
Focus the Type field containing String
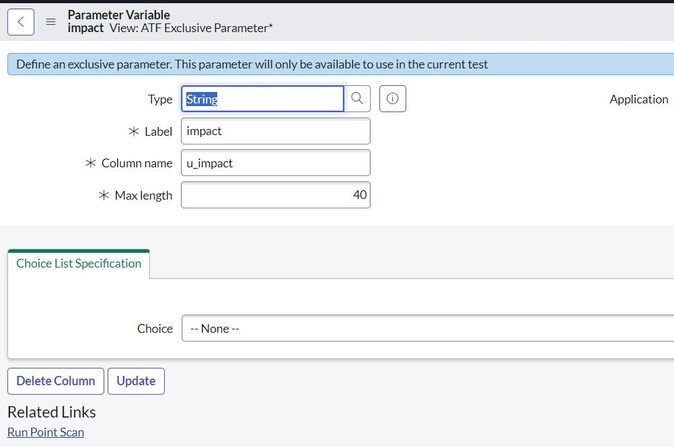click(263, 99)
